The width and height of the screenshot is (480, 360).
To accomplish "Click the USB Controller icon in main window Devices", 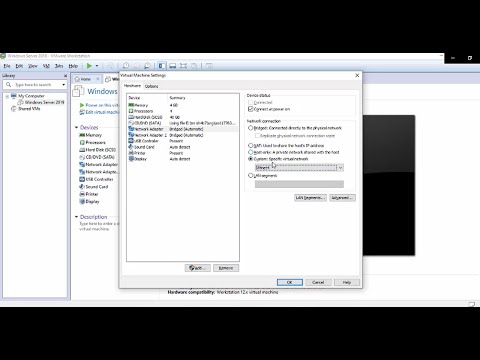I will (82, 179).
